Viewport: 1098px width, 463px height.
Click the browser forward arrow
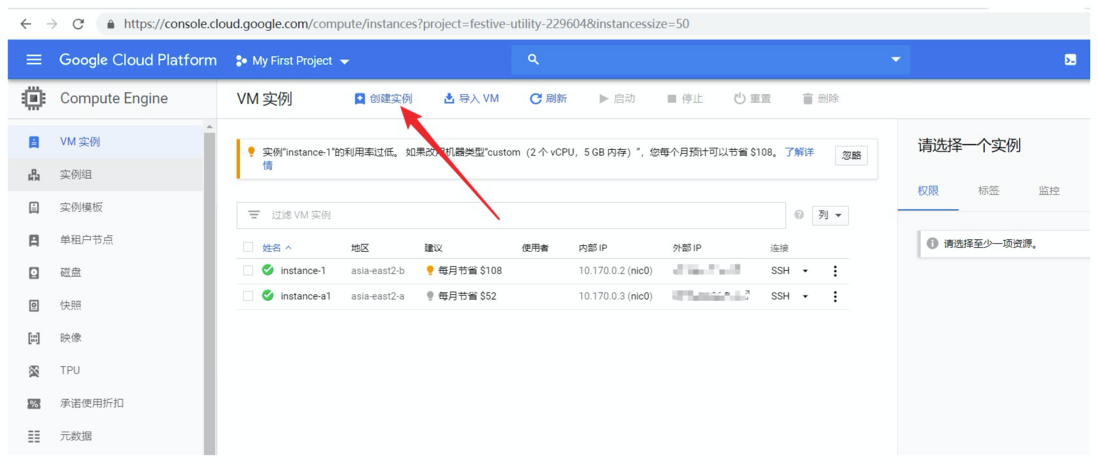point(52,24)
